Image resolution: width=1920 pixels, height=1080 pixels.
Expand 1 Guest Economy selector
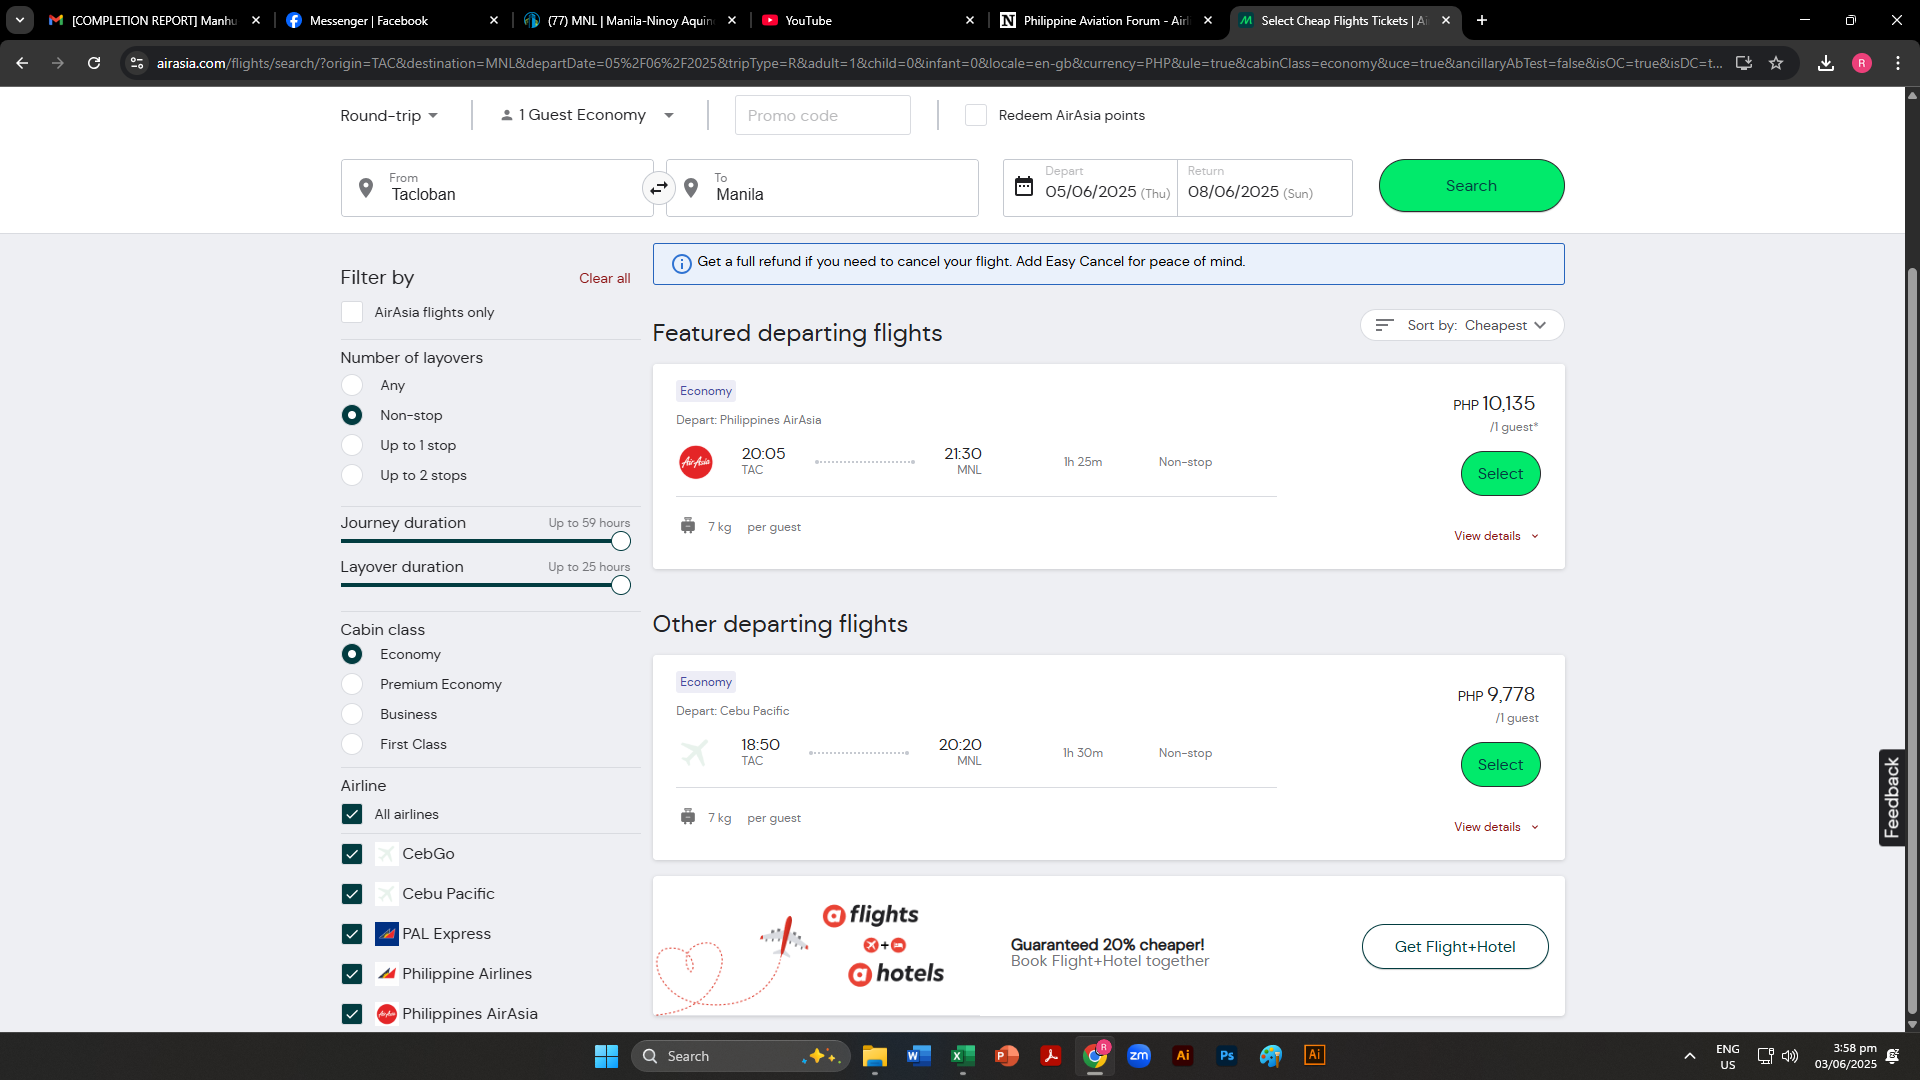pyautogui.click(x=587, y=116)
